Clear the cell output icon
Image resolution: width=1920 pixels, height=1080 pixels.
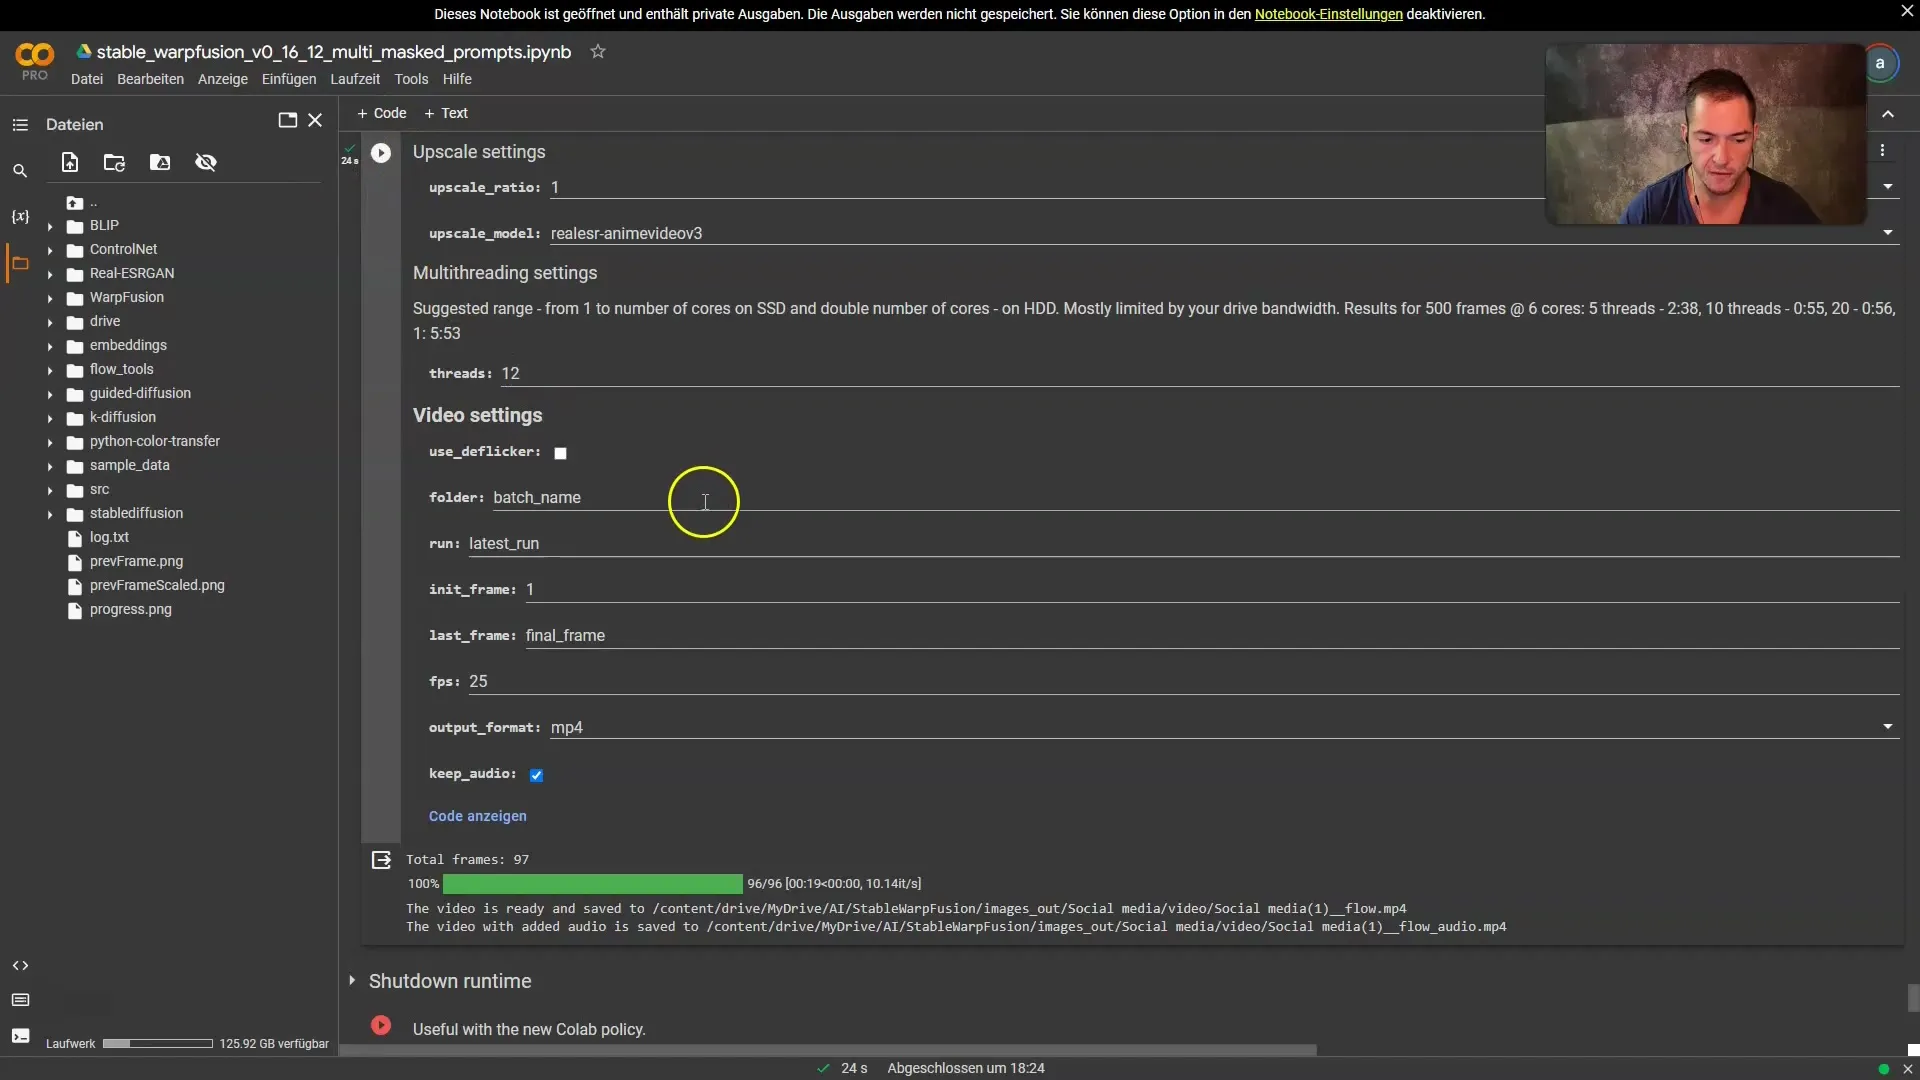[x=381, y=860]
